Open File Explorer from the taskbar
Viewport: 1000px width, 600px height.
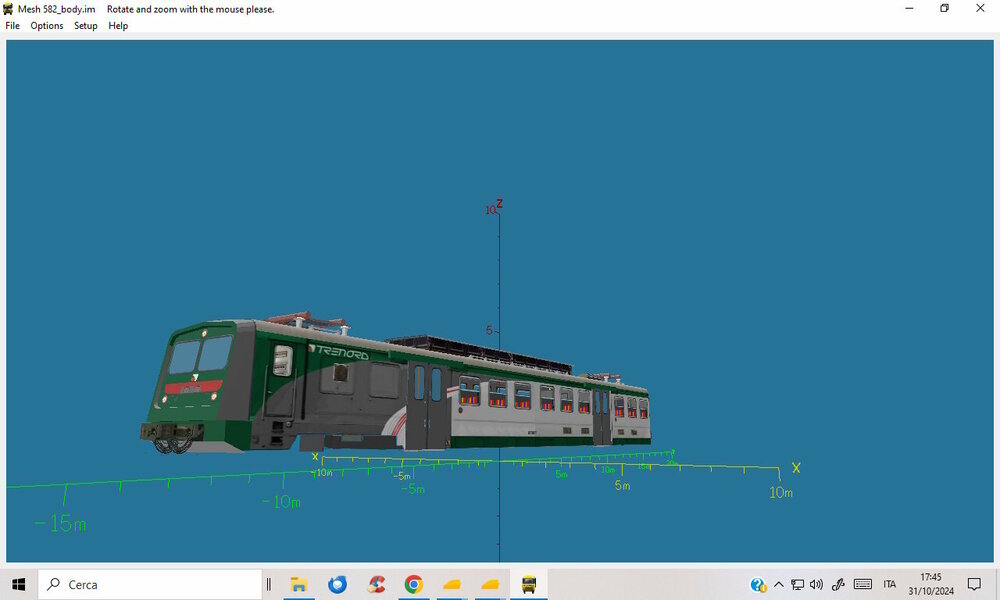point(298,584)
